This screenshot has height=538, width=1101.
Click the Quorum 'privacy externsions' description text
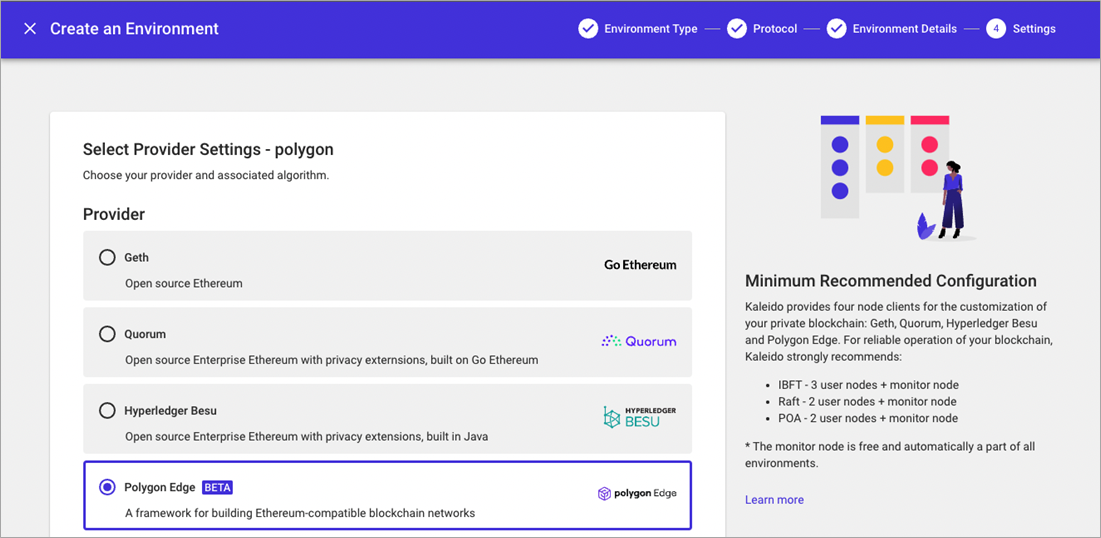331,360
